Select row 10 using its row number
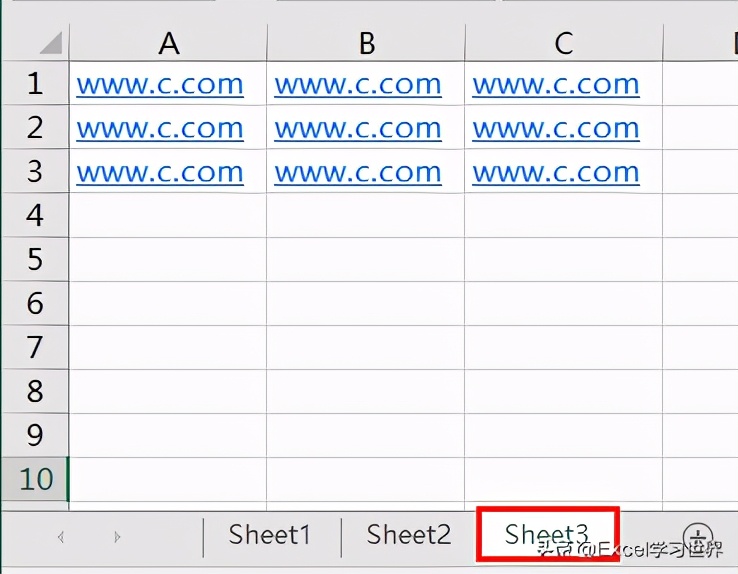This screenshot has height=574, width=738. 35,479
